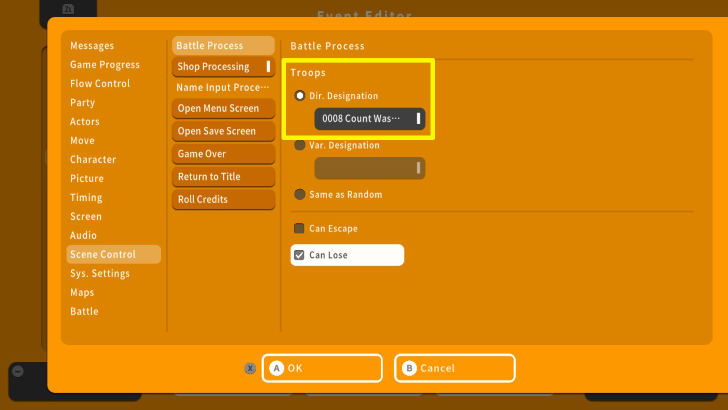The image size is (728, 410).
Task: Choose the Roll Credits command
Action: click(222, 200)
